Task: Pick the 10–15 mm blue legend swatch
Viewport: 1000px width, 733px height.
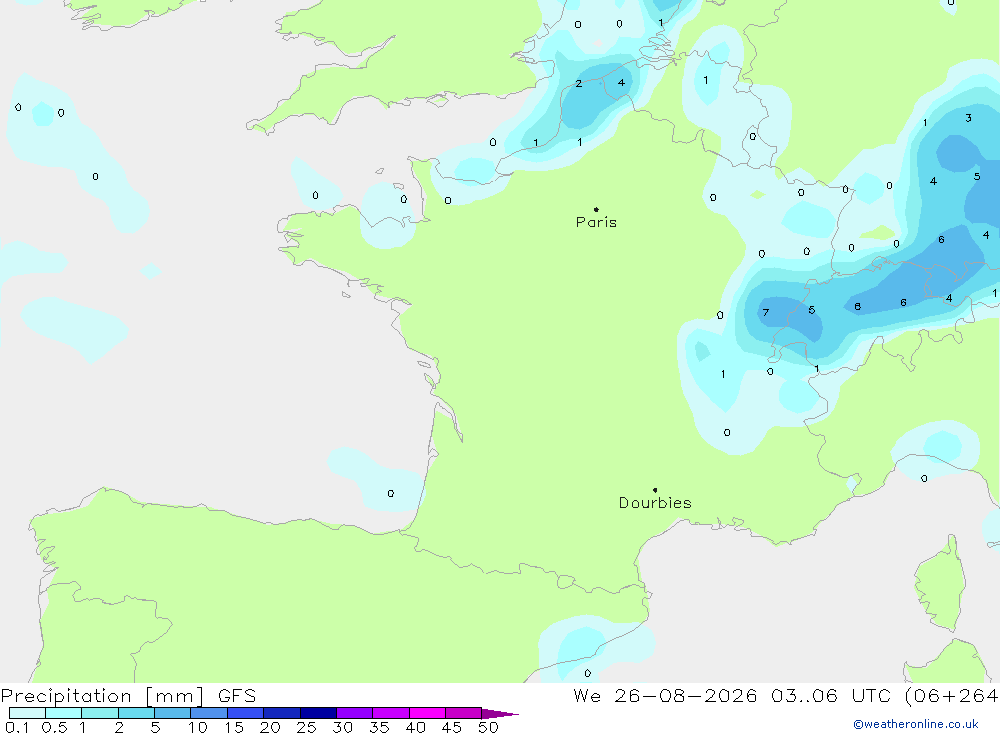Action: click(x=209, y=713)
